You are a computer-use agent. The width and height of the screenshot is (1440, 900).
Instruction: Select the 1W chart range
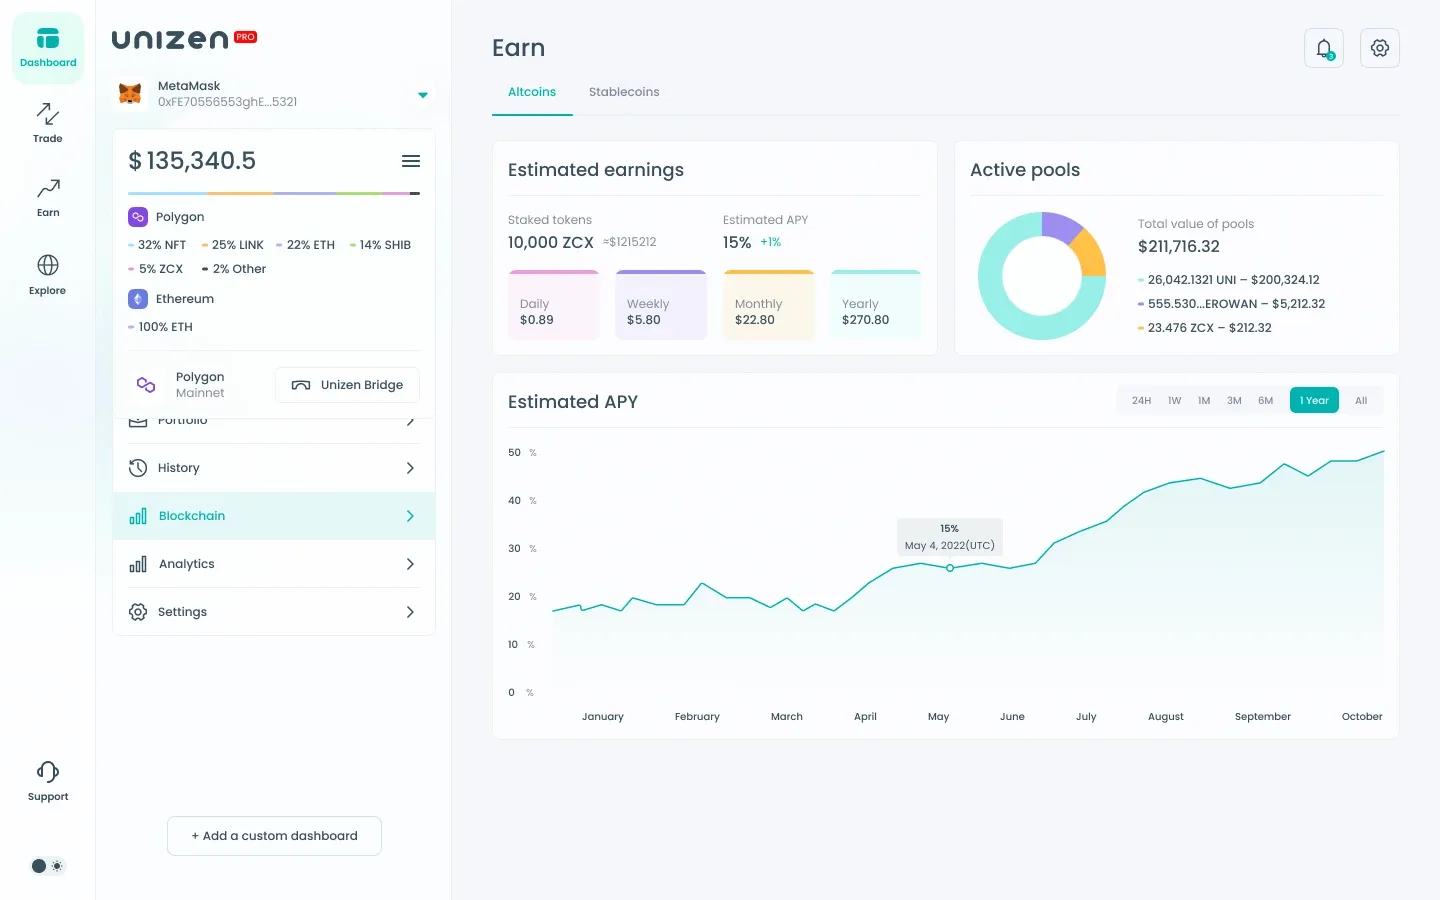point(1175,401)
